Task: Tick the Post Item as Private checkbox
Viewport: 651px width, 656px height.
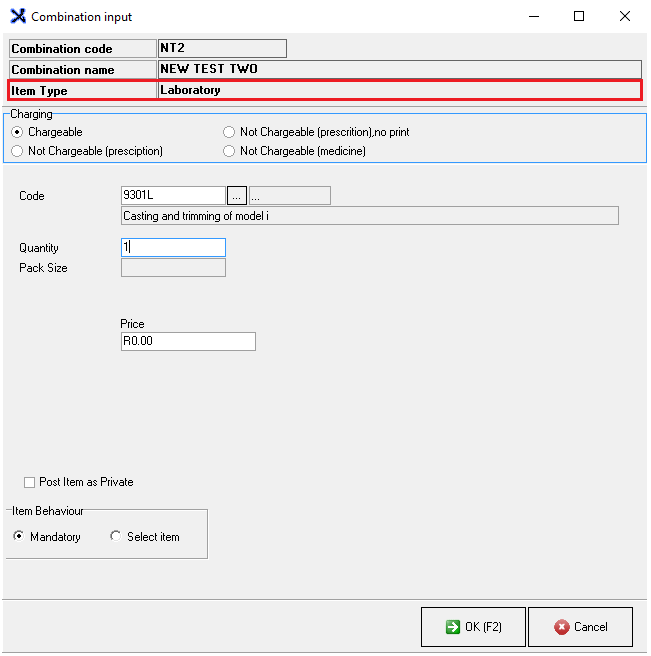Action: [29, 482]
